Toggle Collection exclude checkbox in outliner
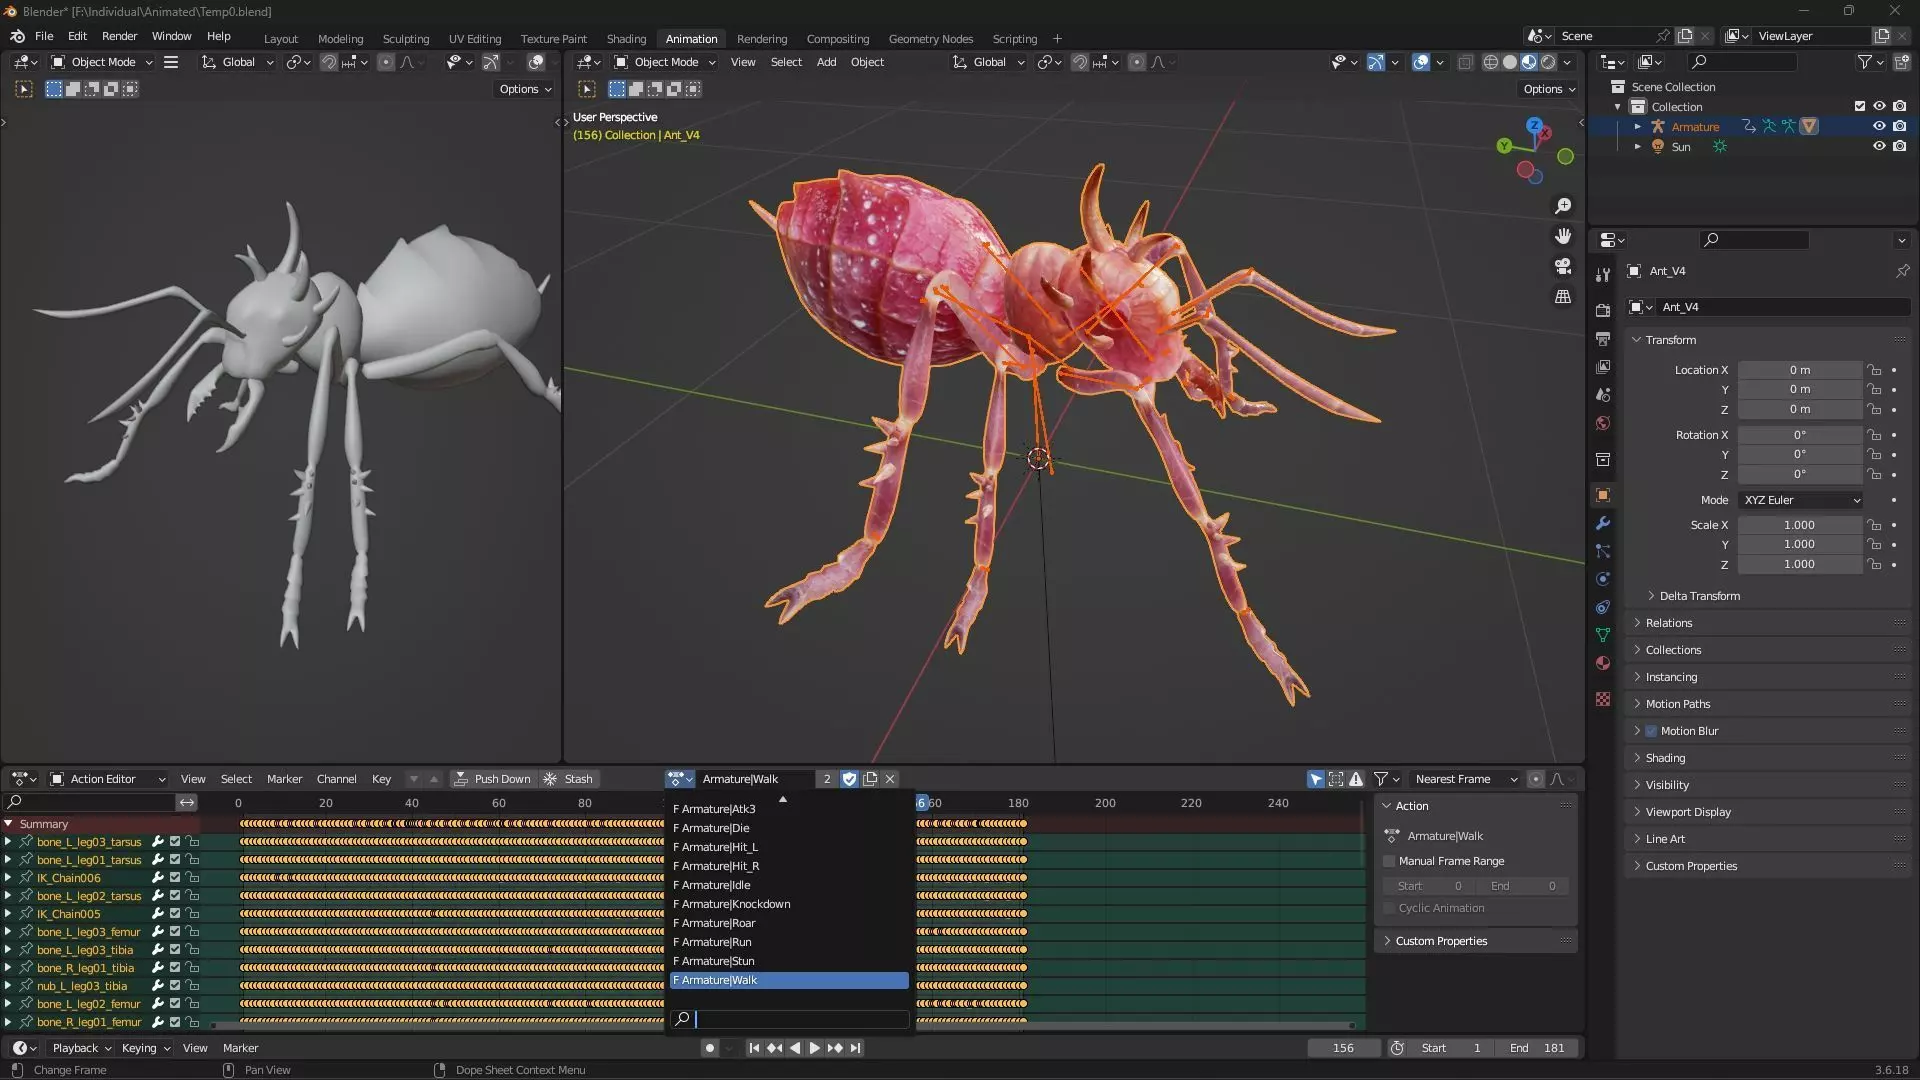This screenshot has height=1080, width=1920. [1860, 106]
